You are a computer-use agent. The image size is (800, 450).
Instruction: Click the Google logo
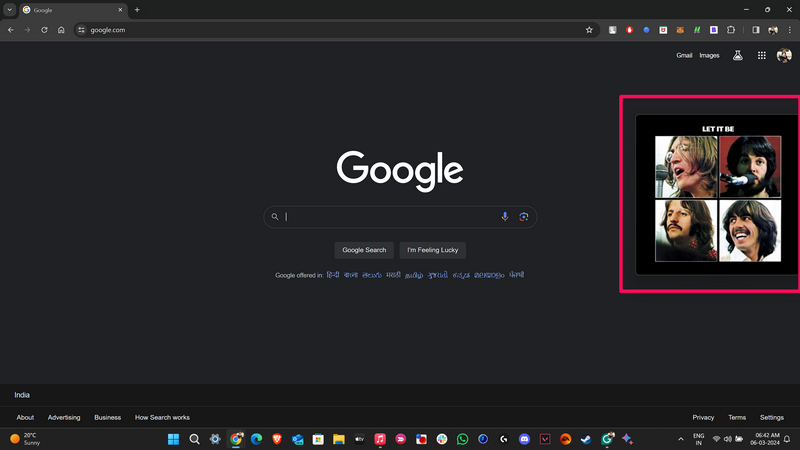[400, 170]
